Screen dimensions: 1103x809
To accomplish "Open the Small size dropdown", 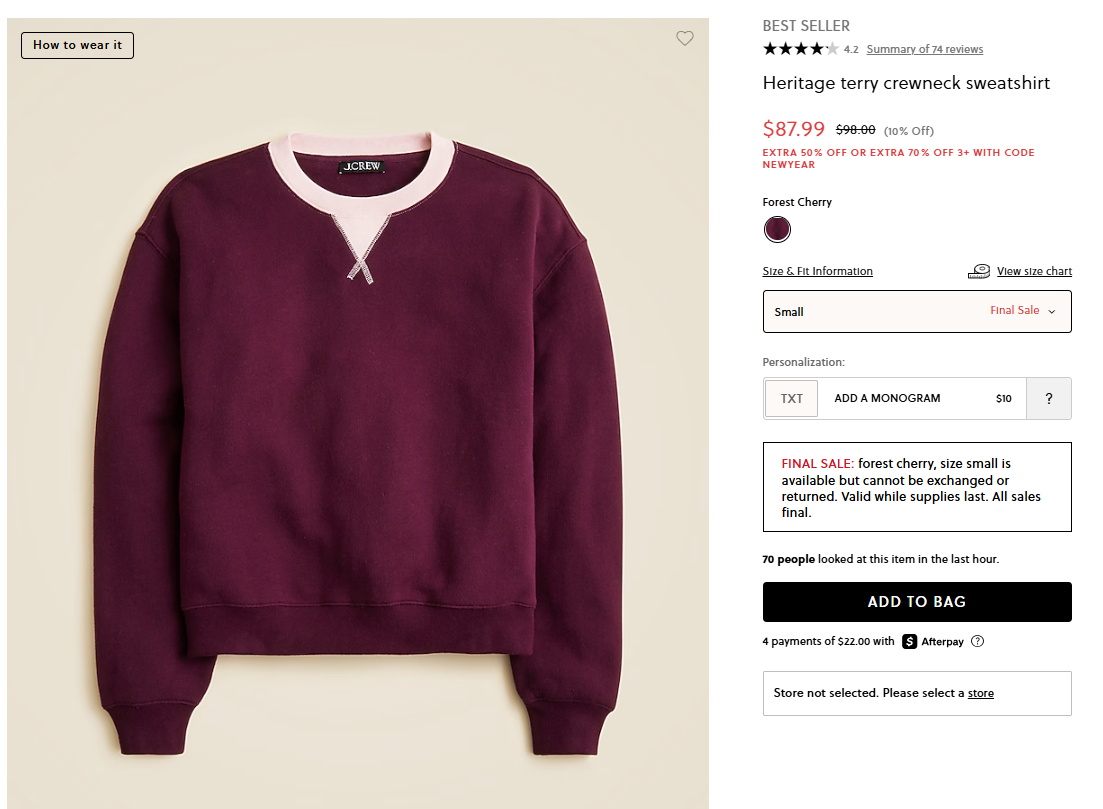I will 916,311.
